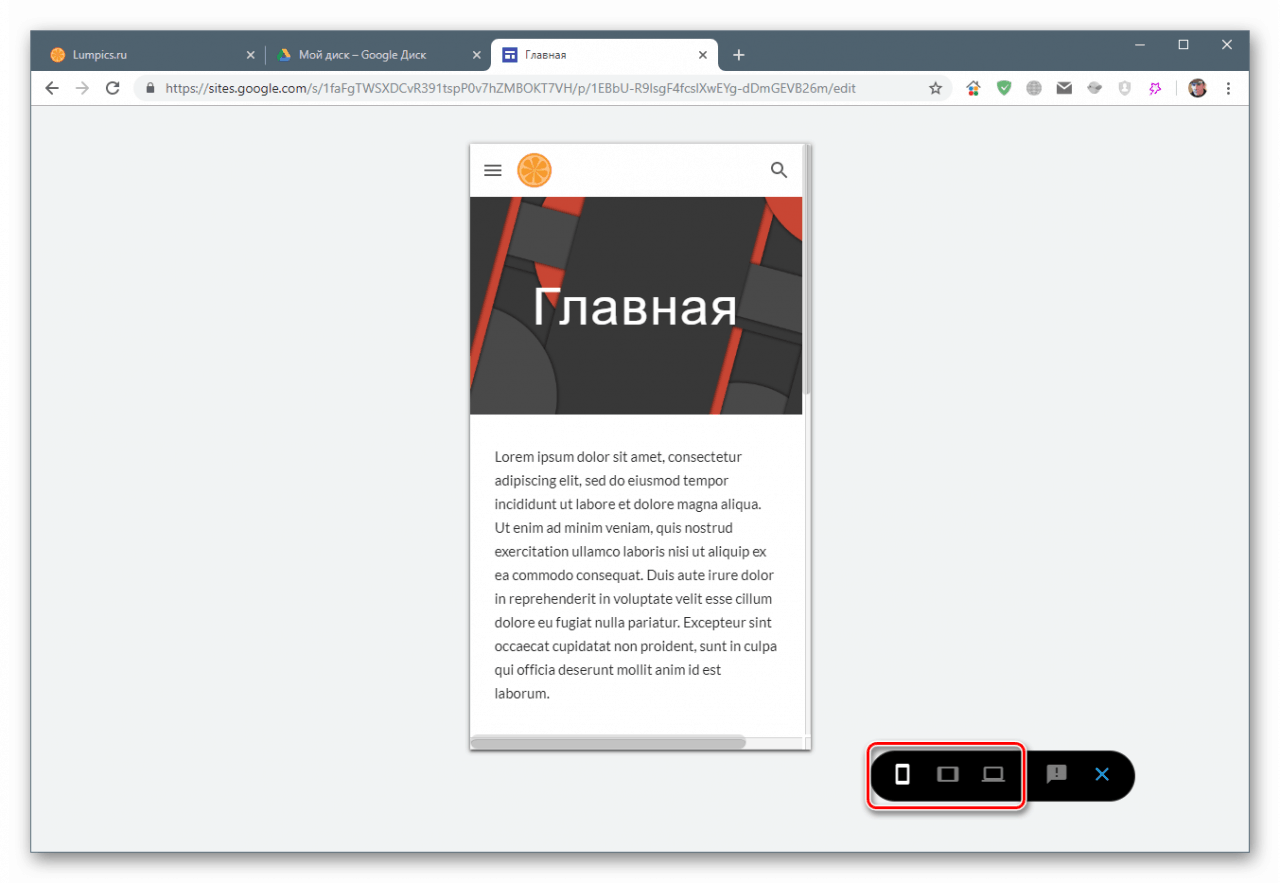Minimize the Chrome window
Image resolution: width=1280 pixels, height=883 pixels.
pos(1140,45)
